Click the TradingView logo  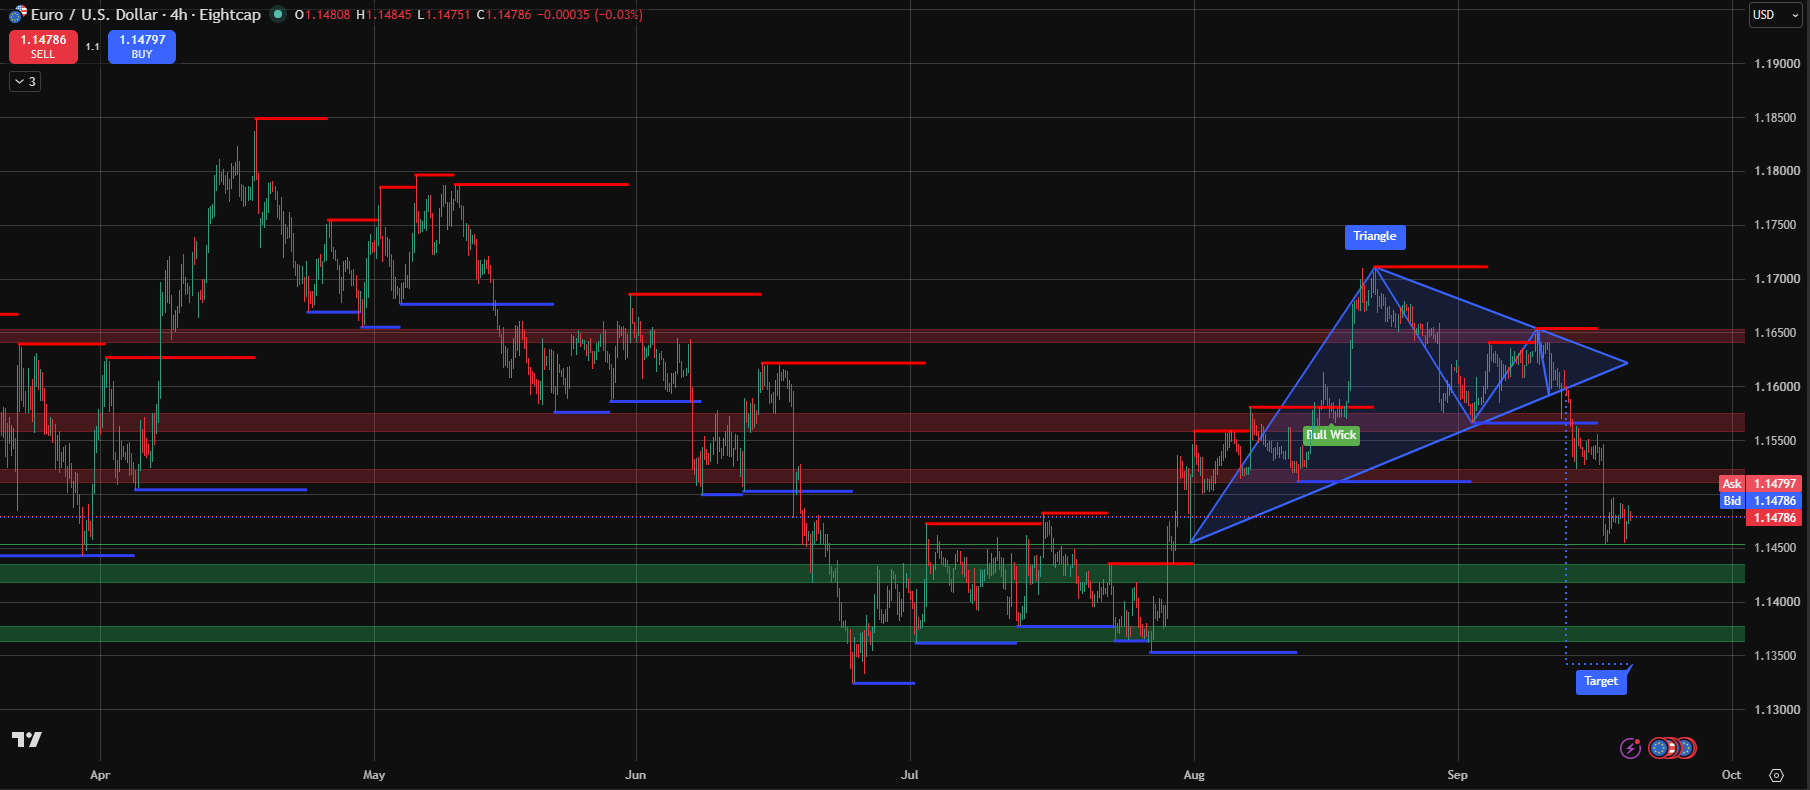point(27,739)
